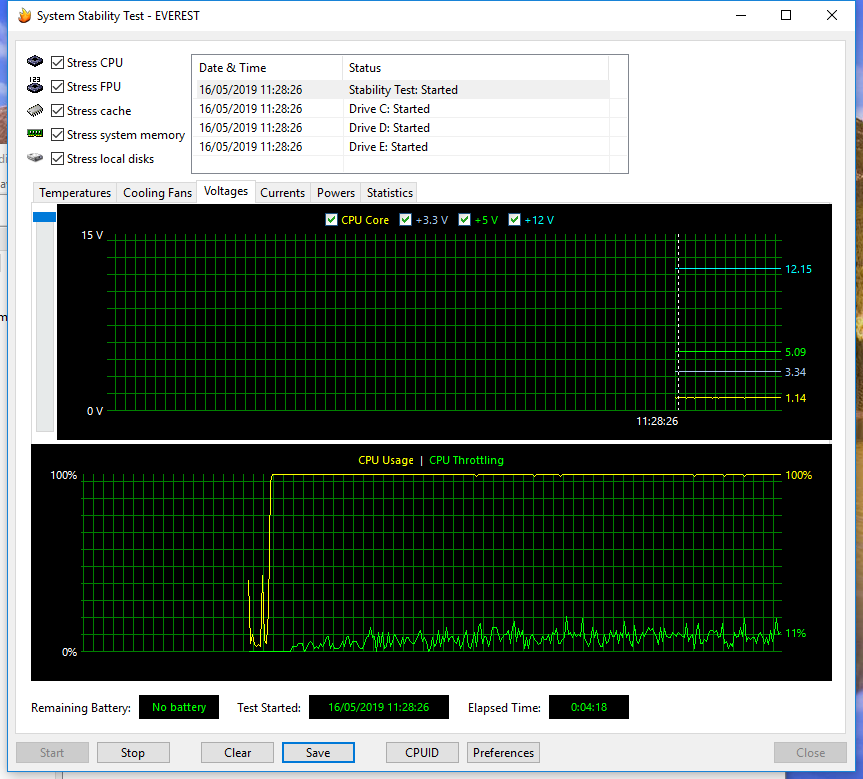Click the 5.09 voltage reading
This screenshot has height=779, width=863.
coord(795,352)
